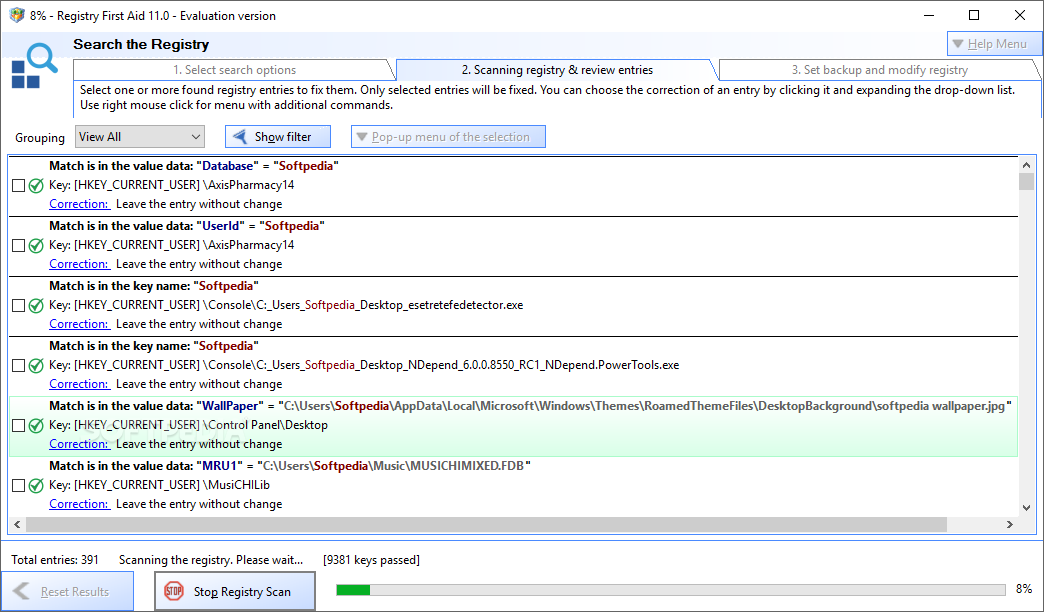1044x612 pixels.
Task: Click the results list scroll up arrow
Action: click(1026, 165)
